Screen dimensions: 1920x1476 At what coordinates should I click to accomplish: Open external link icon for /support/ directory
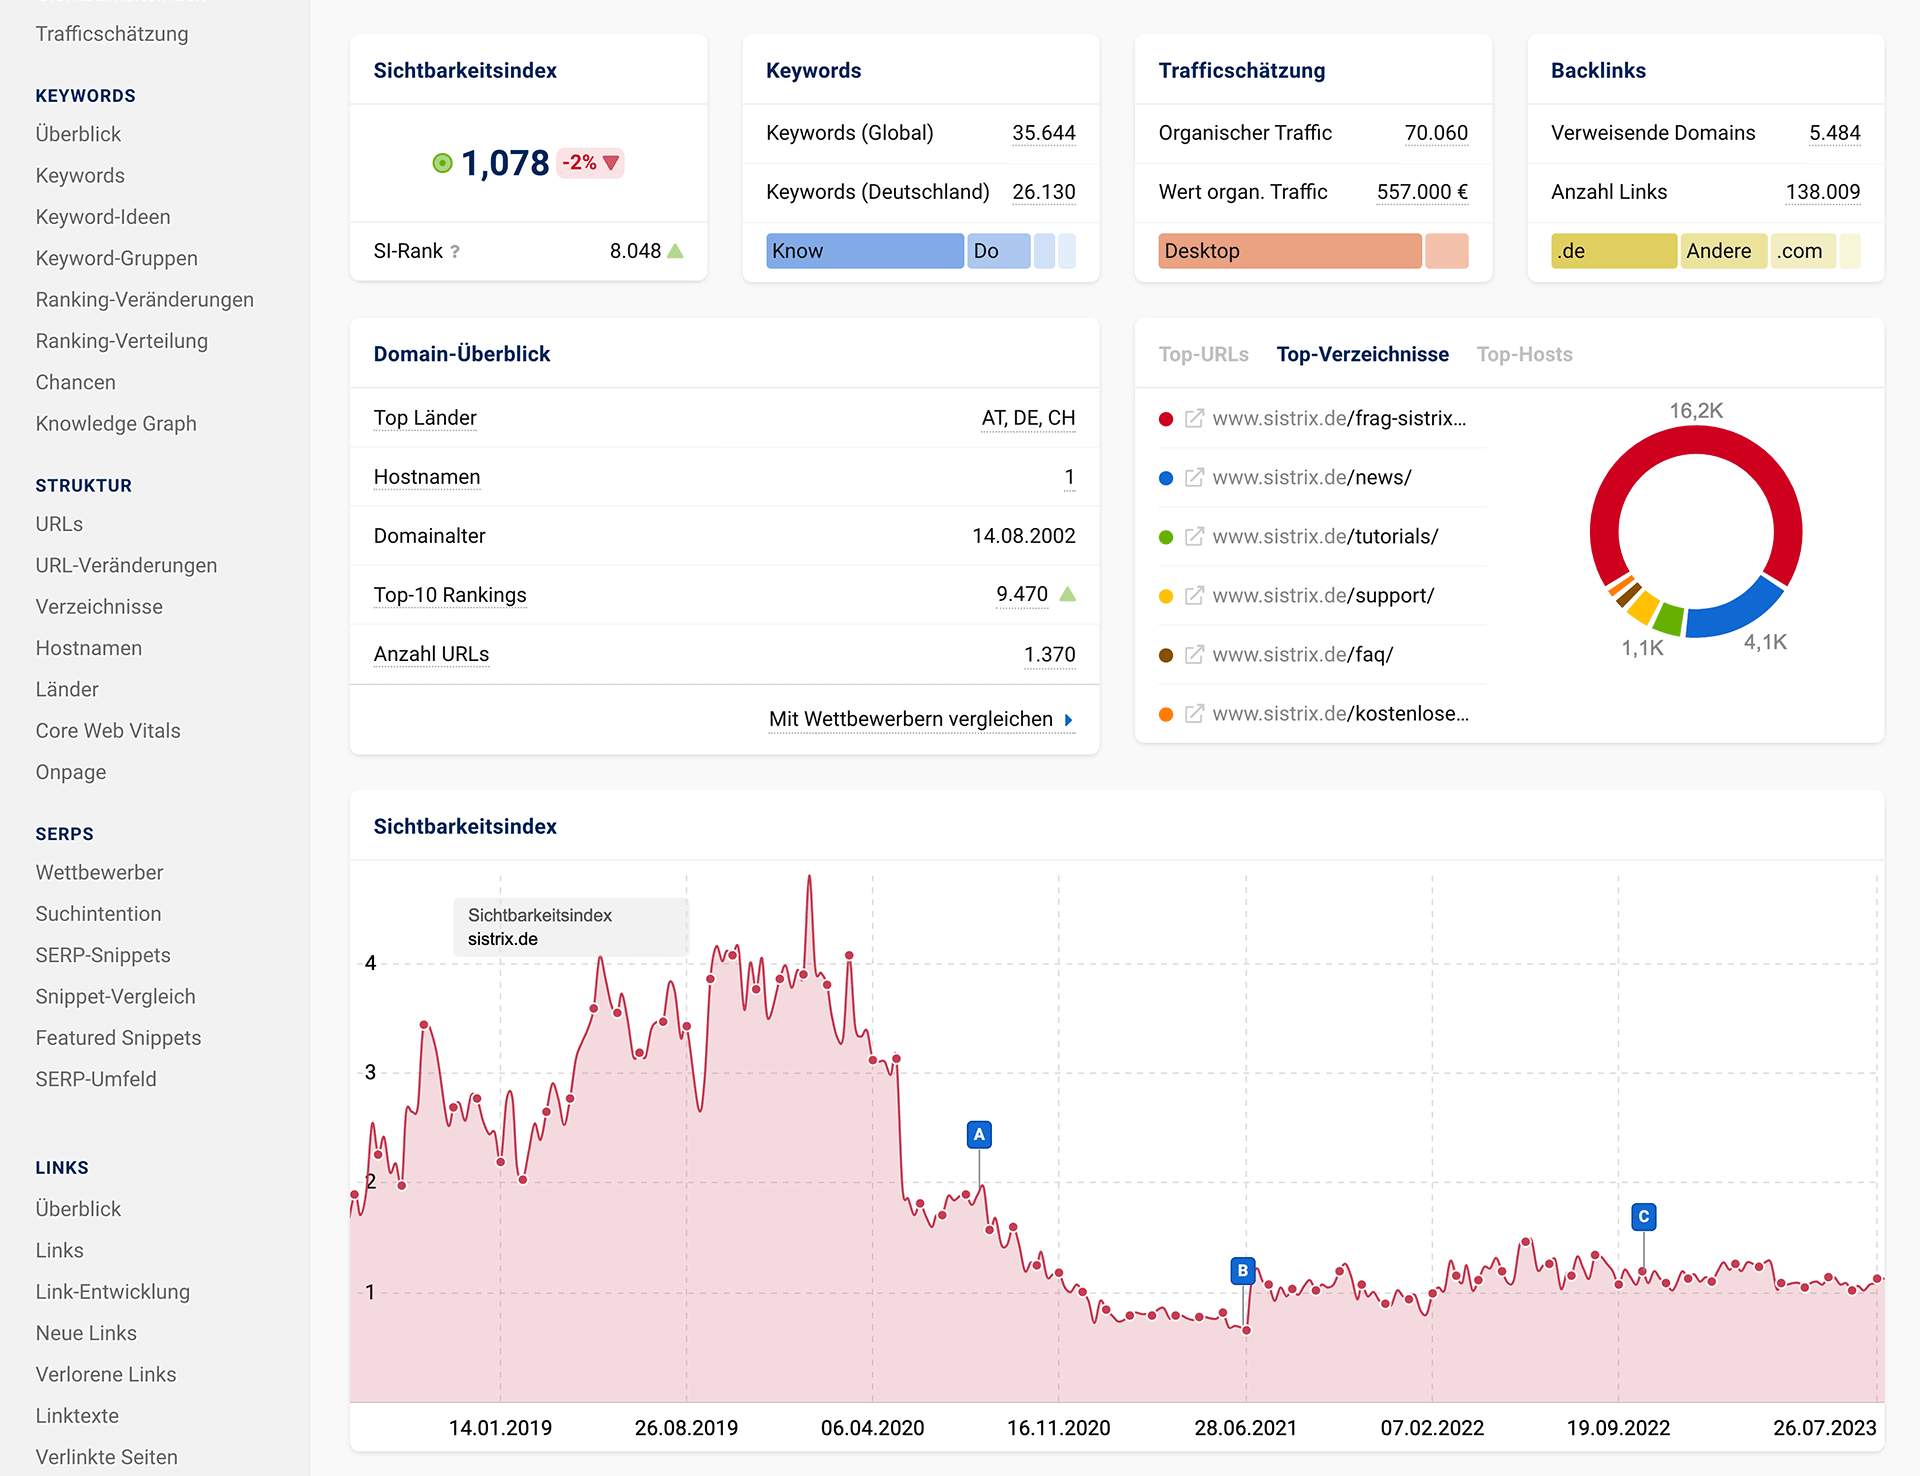[x=1194, y=596]
